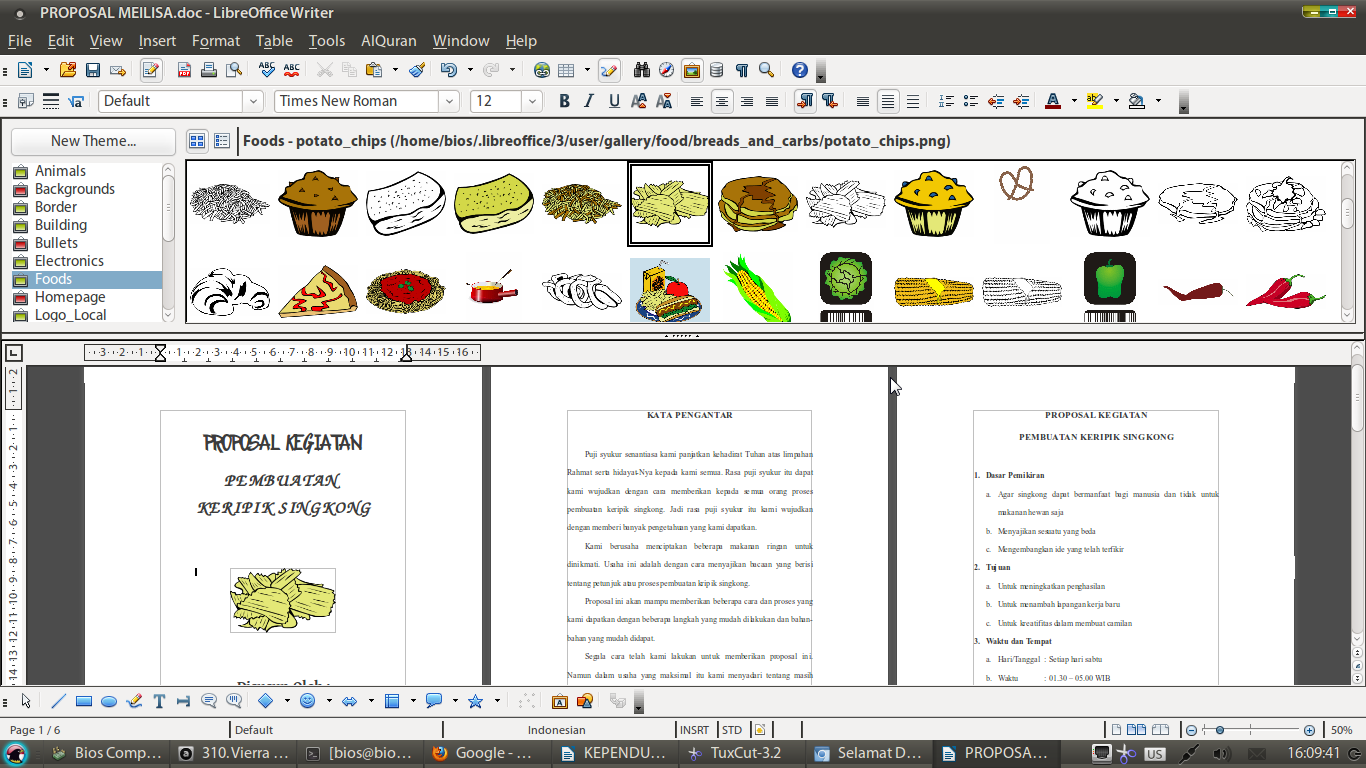The width and height of the screenshot is (1366, 768).
Task: Turn on bulleted list
Action: [x=971, y=101]
